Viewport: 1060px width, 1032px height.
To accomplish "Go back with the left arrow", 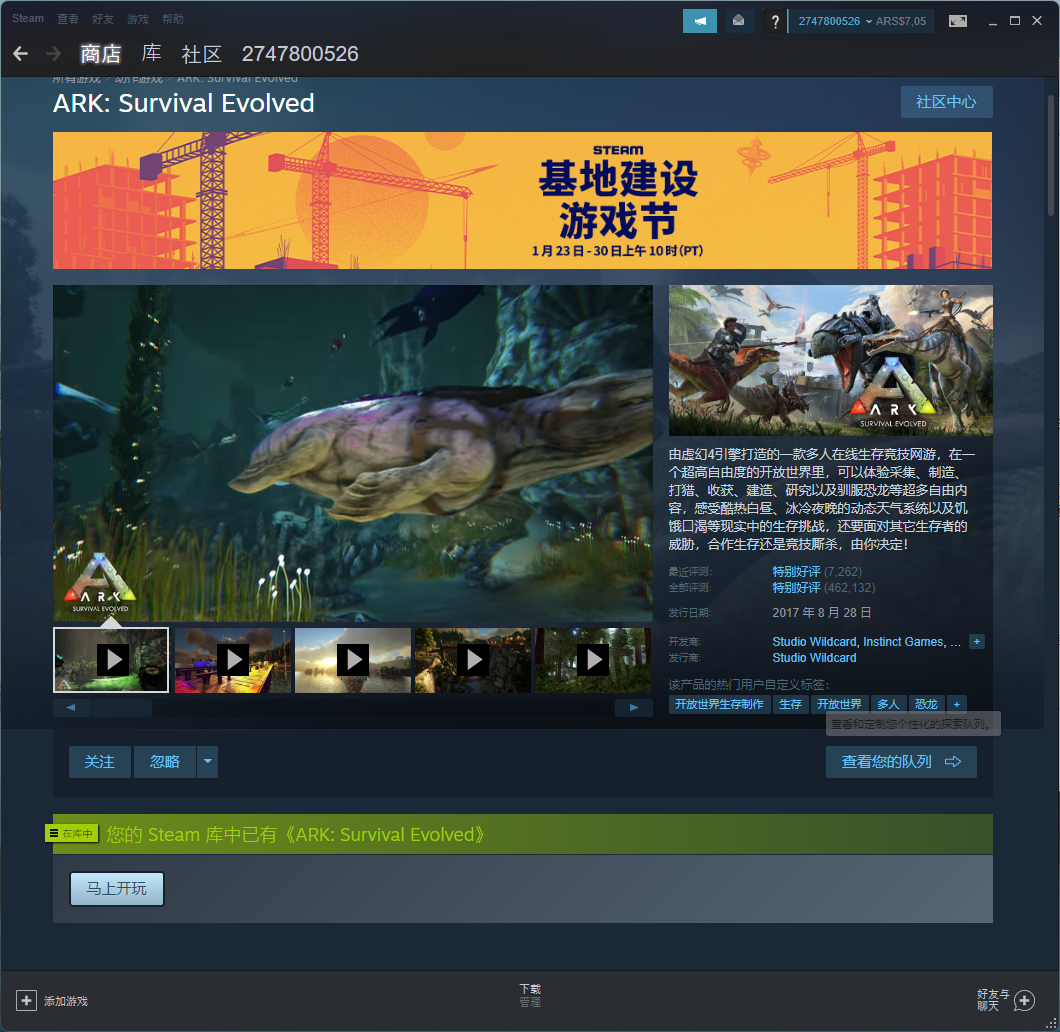I will (x=20, y=53).
